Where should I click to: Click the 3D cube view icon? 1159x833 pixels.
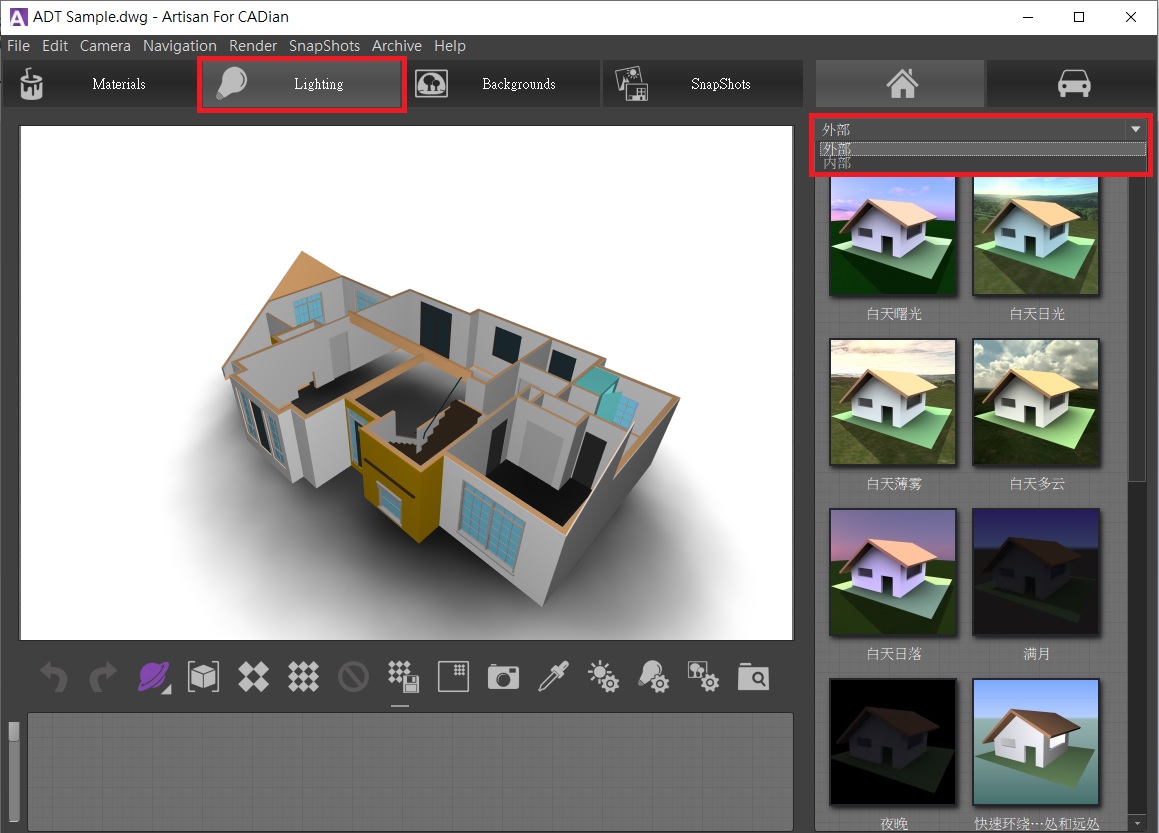click(203, 677)
